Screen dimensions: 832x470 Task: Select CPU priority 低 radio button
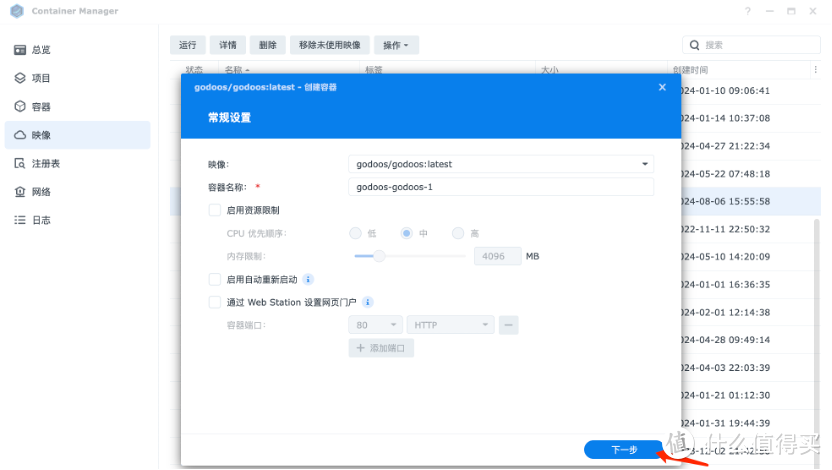[355, 233]
